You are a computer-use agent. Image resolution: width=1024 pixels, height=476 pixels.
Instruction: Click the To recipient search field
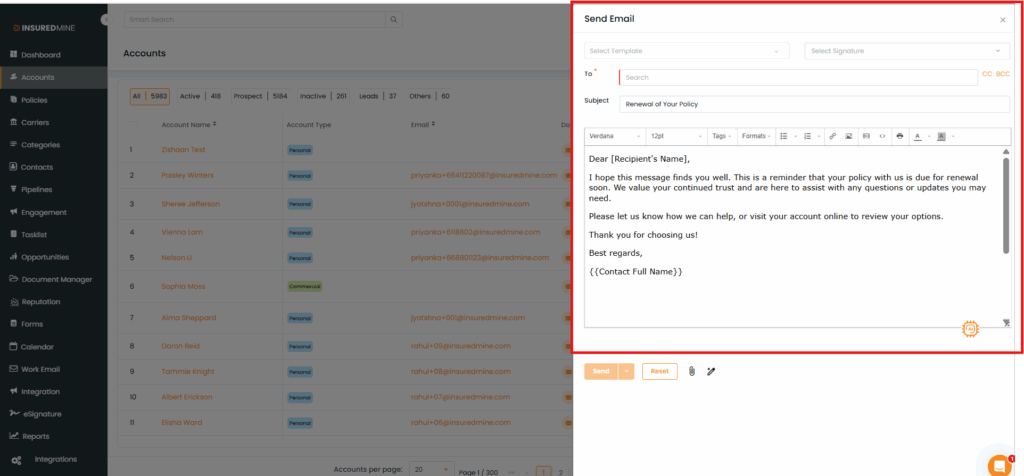click(797, 77)
